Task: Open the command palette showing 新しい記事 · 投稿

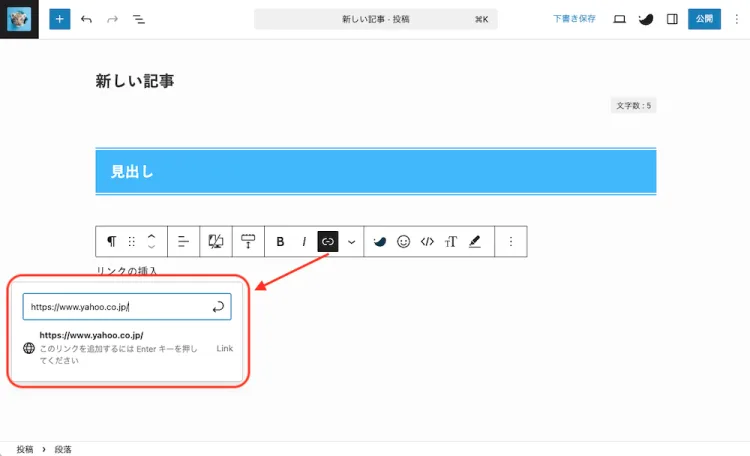Action: 375,19
